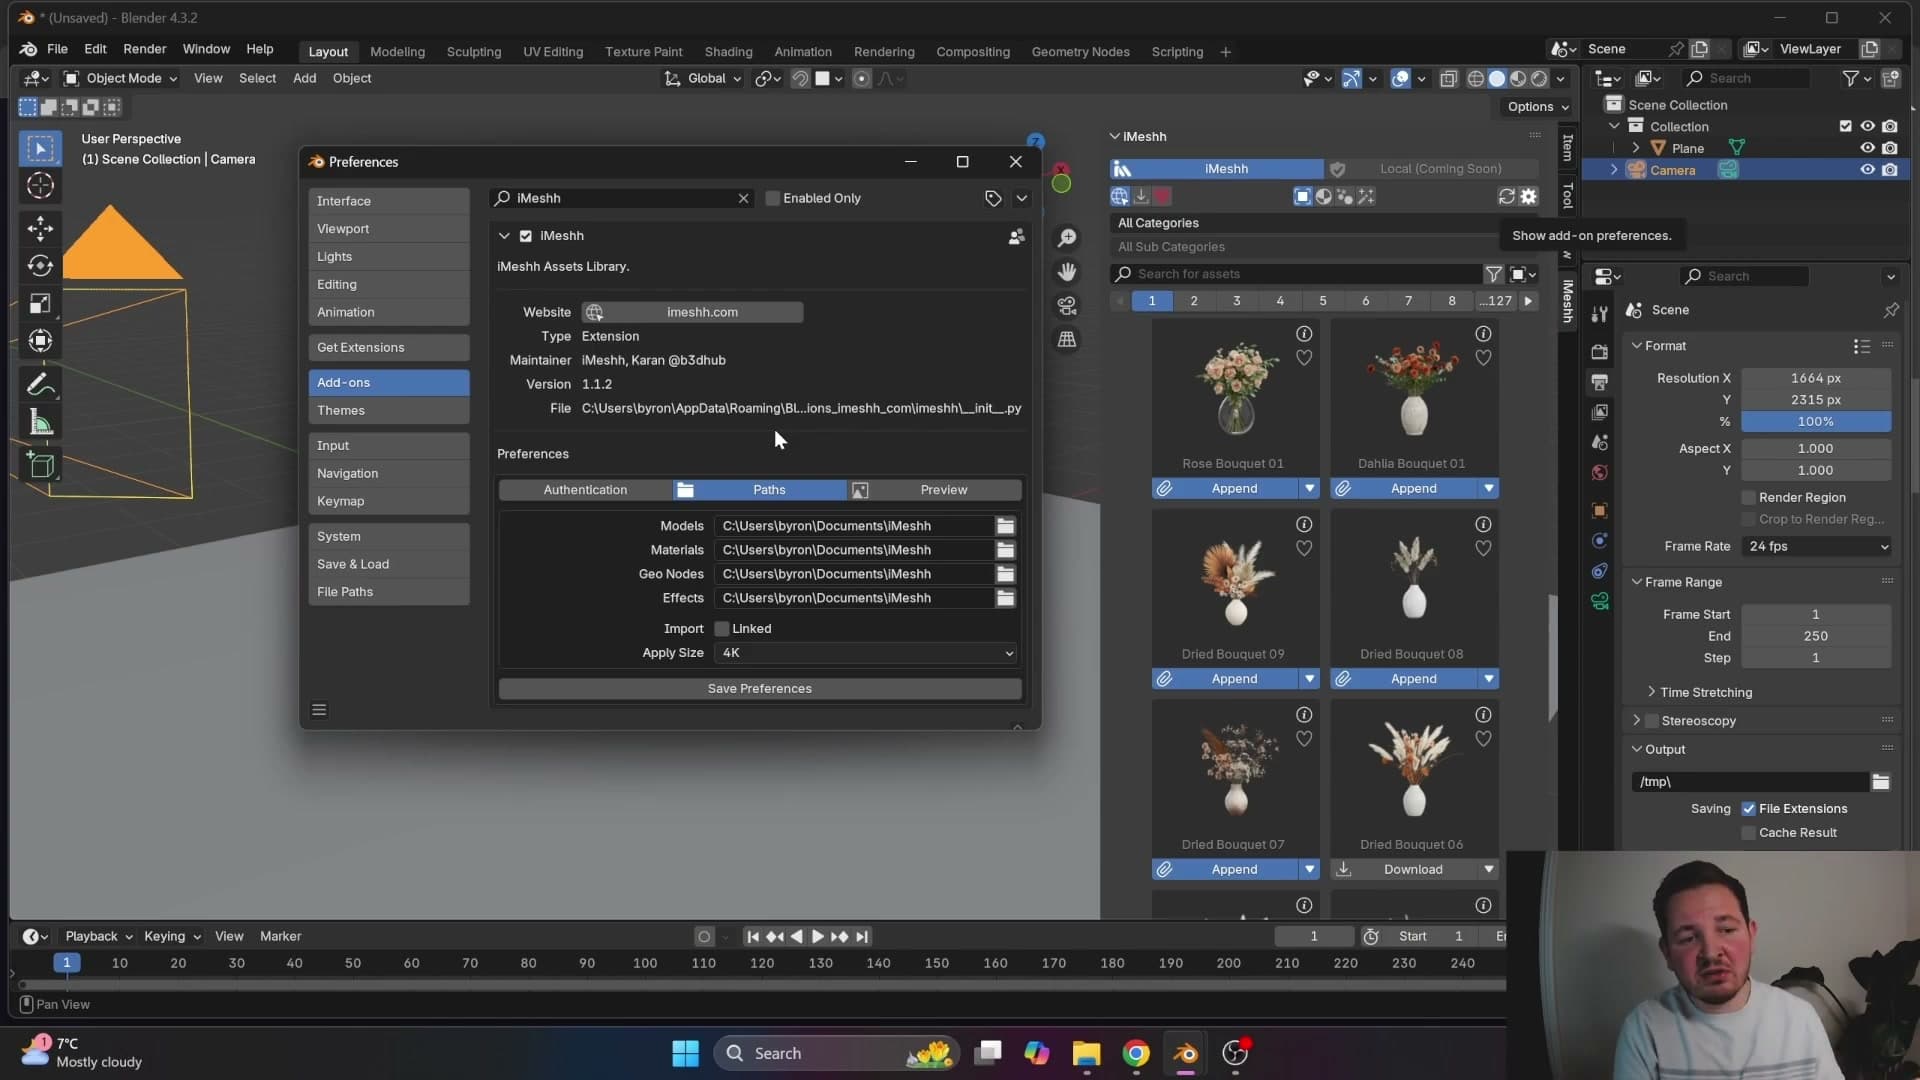Select the Authentication preferences tab

[x=585, y=490]
